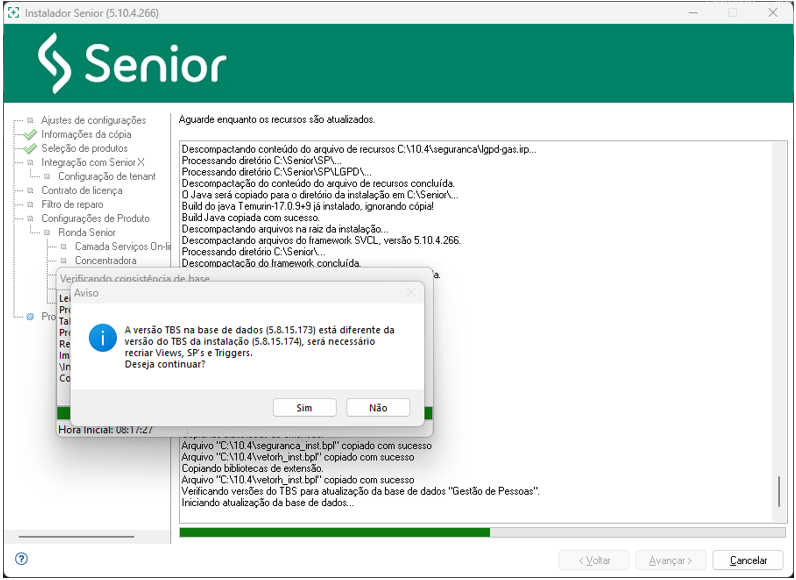Screen dimensions: 796x580
Task: Click log line mentioning Temurin-17.0.9+9
Action: click(308, 207)
